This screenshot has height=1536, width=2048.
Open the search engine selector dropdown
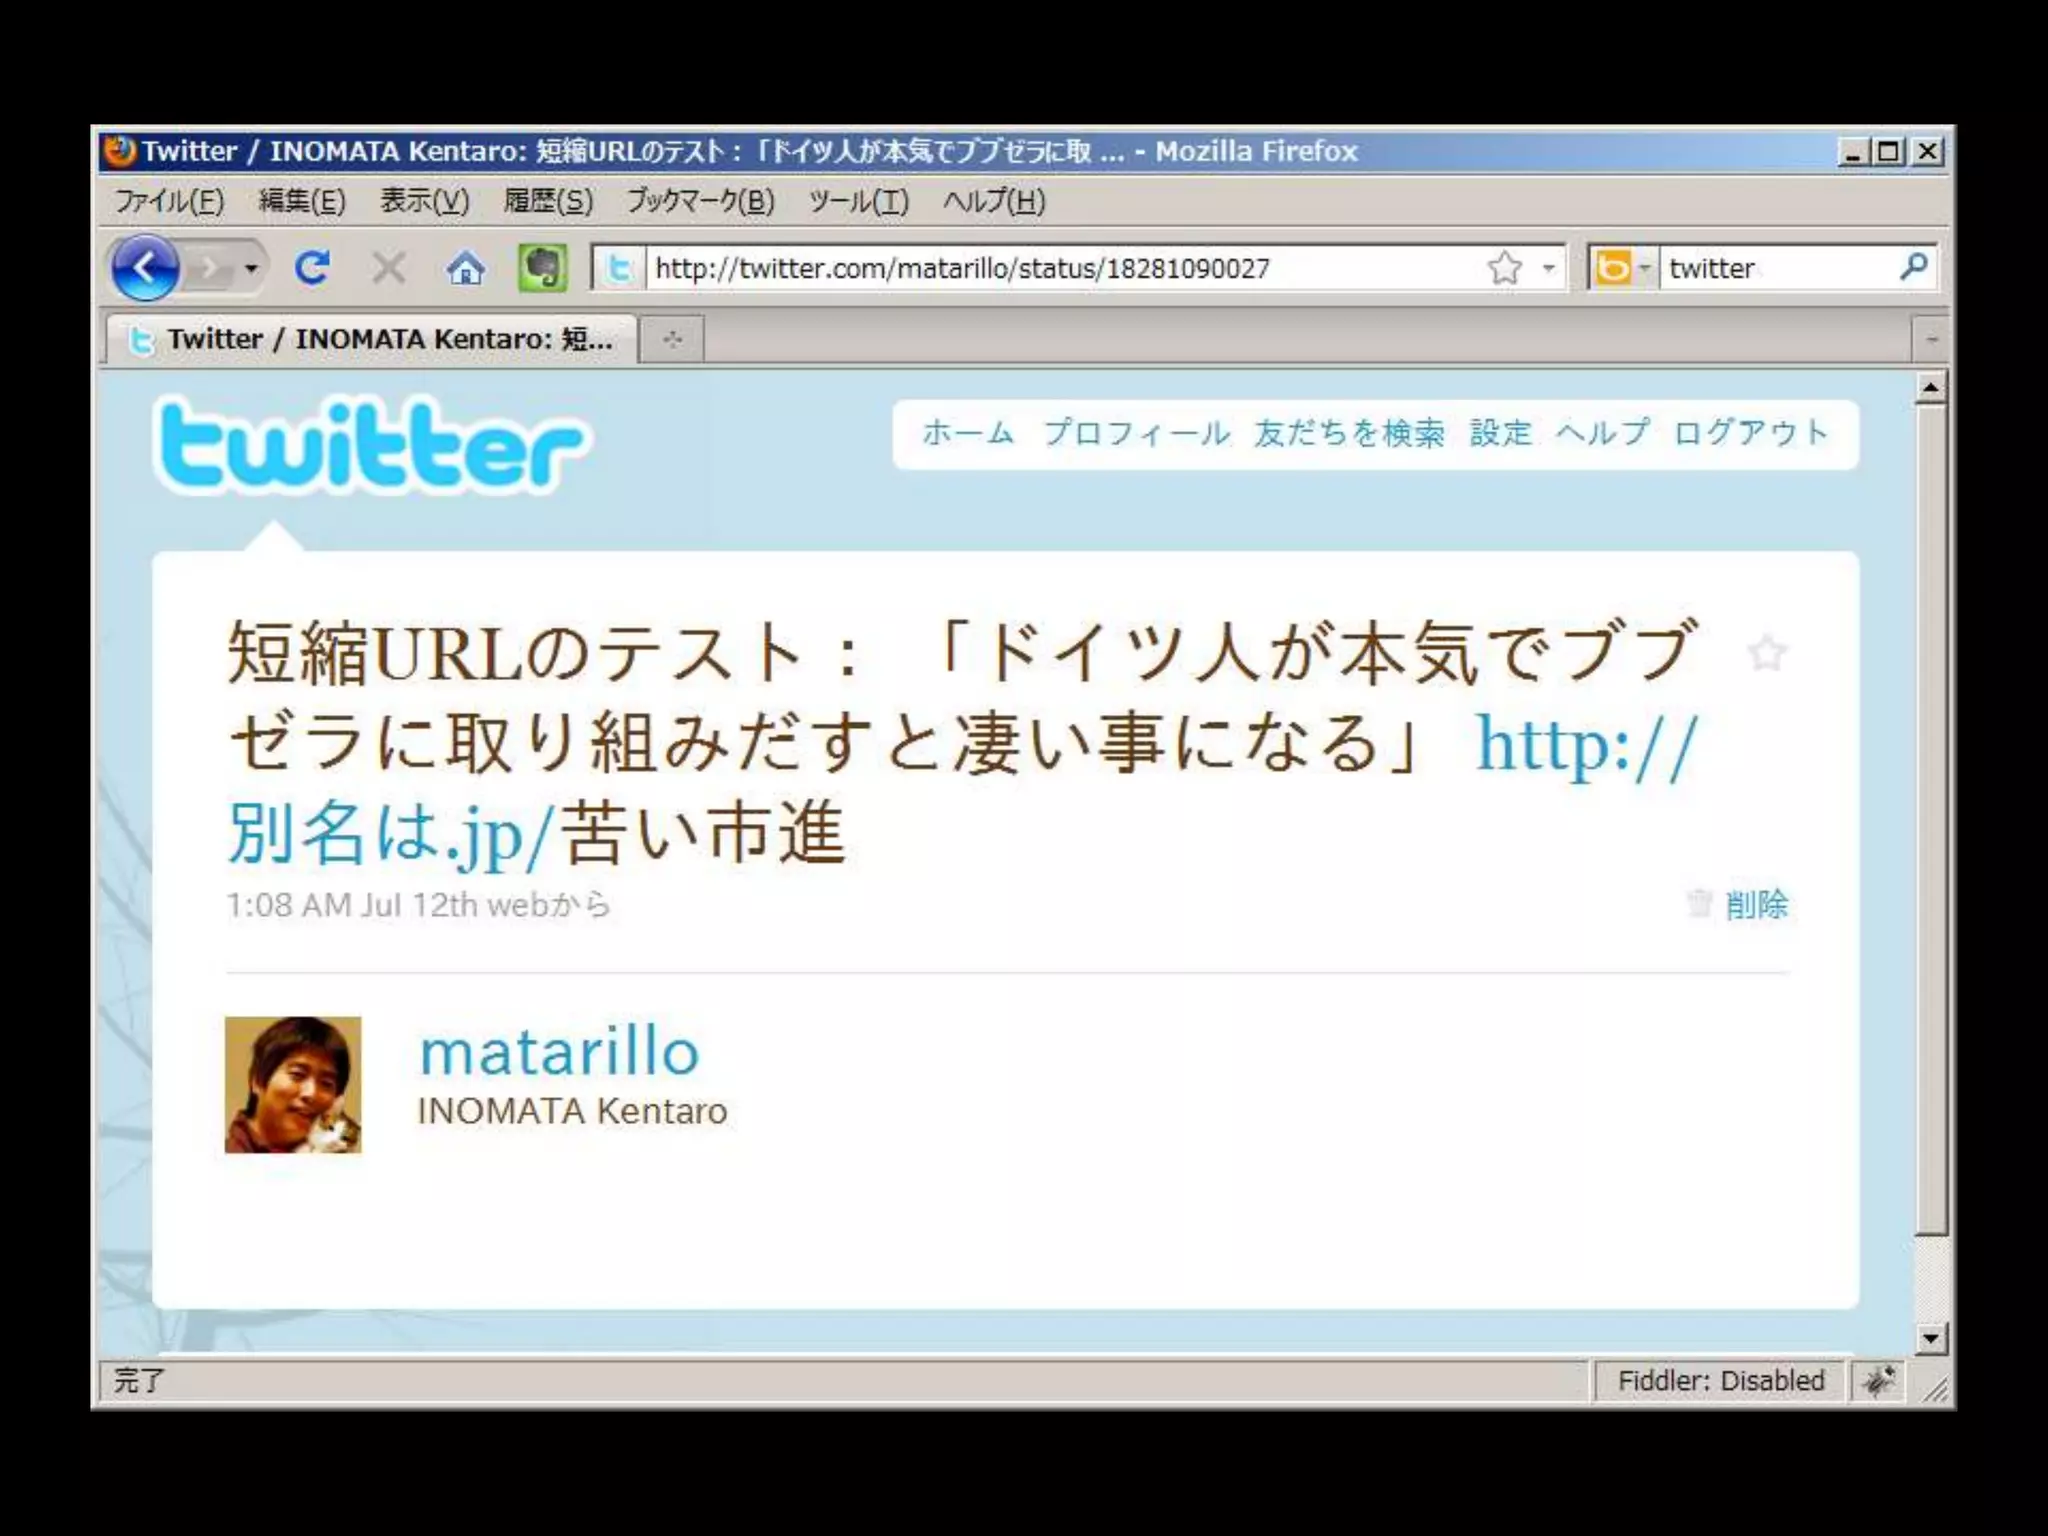coord(1621,268)
